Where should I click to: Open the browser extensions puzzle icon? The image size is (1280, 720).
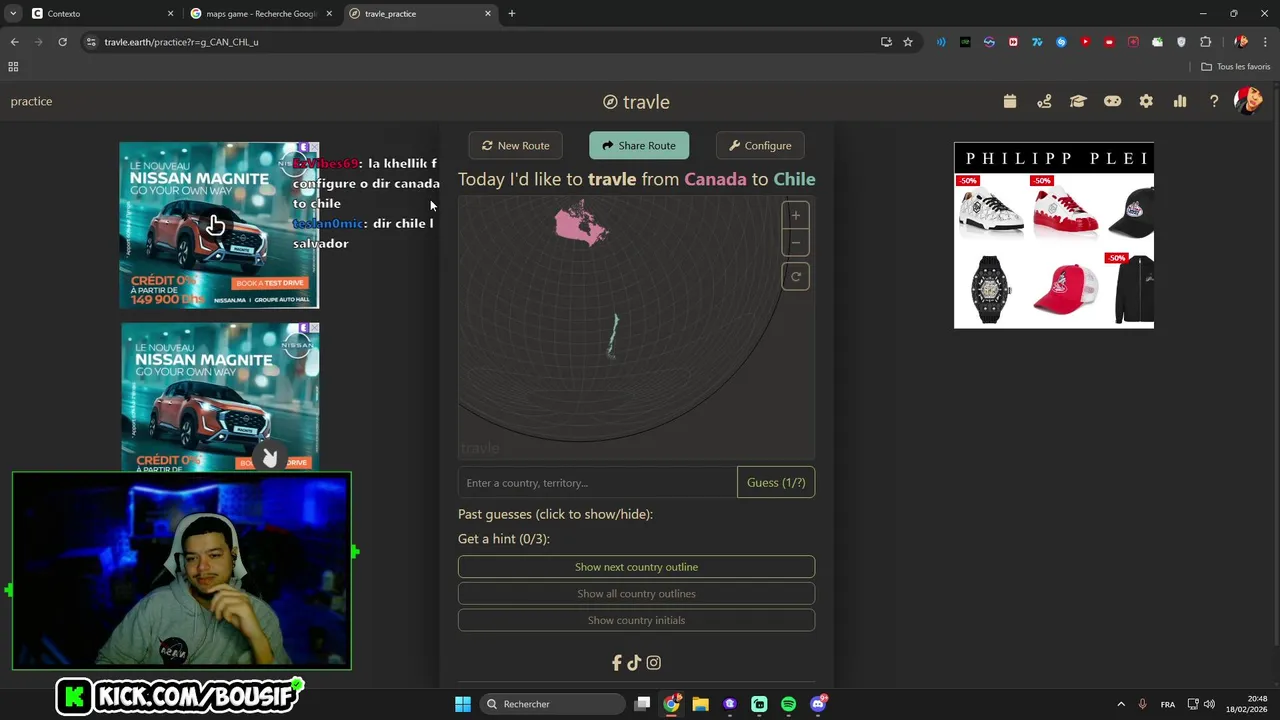click(1205, 42)
